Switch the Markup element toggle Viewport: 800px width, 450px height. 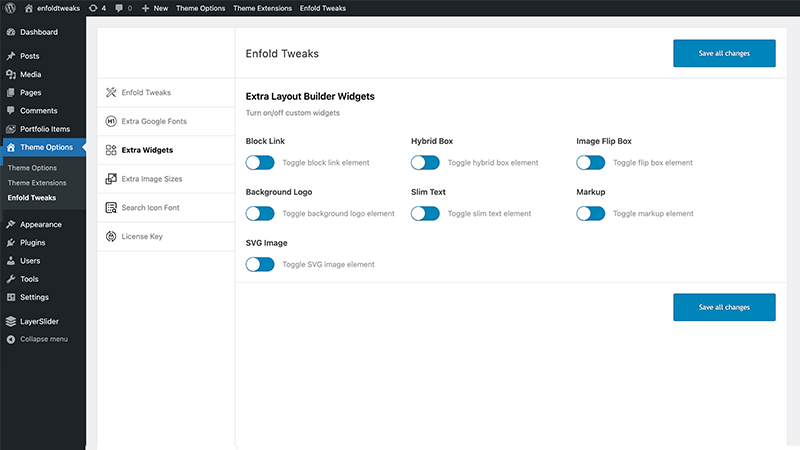pos(590,213)
